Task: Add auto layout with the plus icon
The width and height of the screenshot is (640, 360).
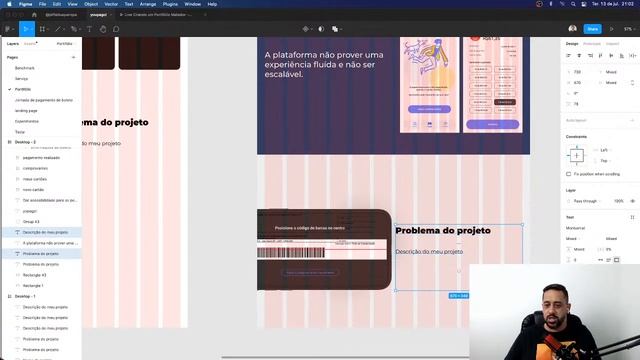Action: 632,120
